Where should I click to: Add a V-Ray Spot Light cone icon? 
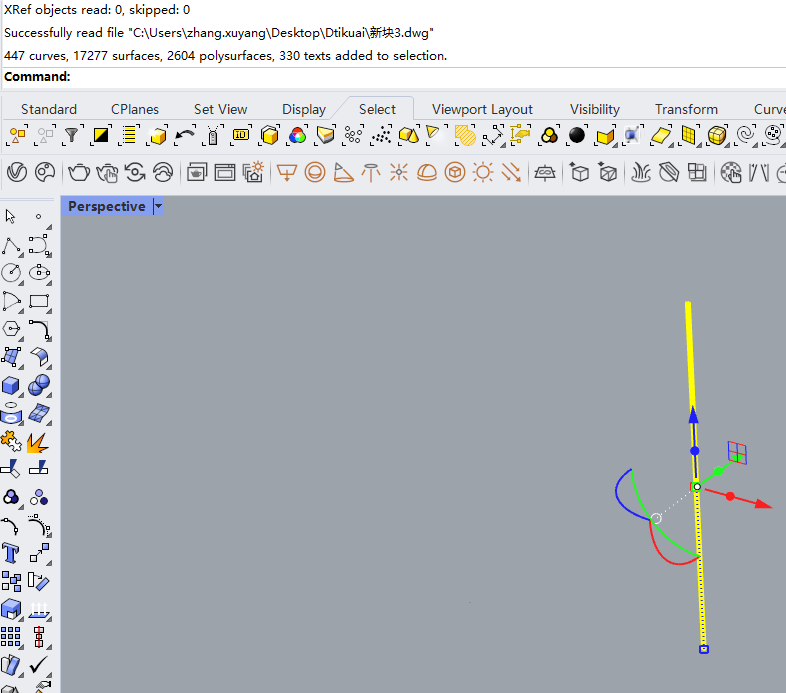(x=343, y=173)
